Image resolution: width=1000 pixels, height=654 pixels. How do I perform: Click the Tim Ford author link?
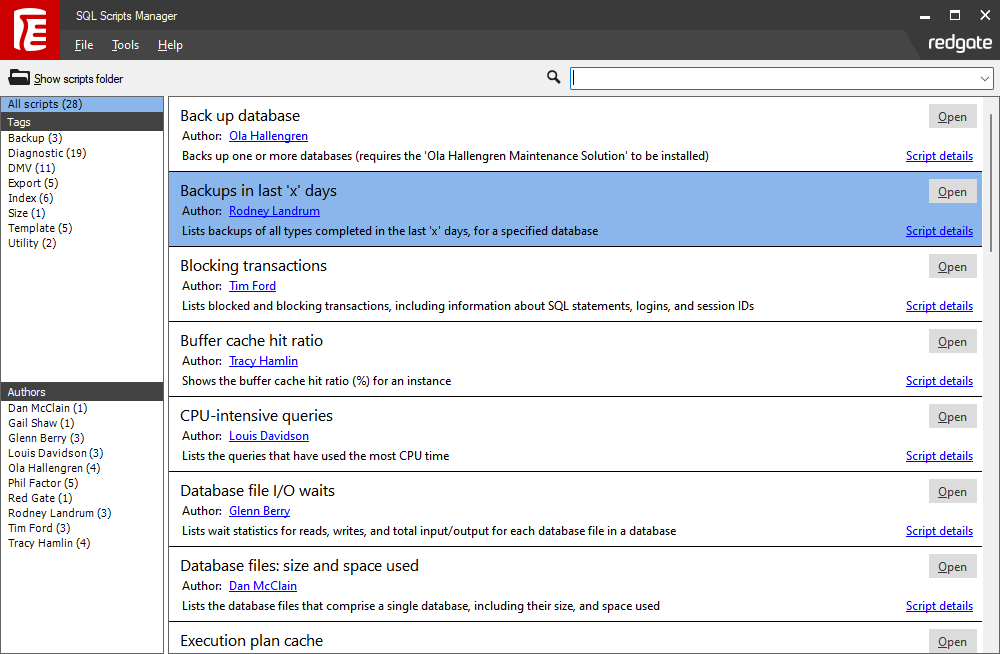pos(253,286)
